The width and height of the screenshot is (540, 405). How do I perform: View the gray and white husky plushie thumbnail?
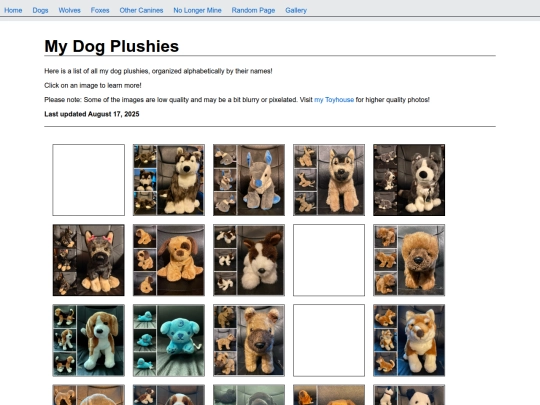pos(409,180)
